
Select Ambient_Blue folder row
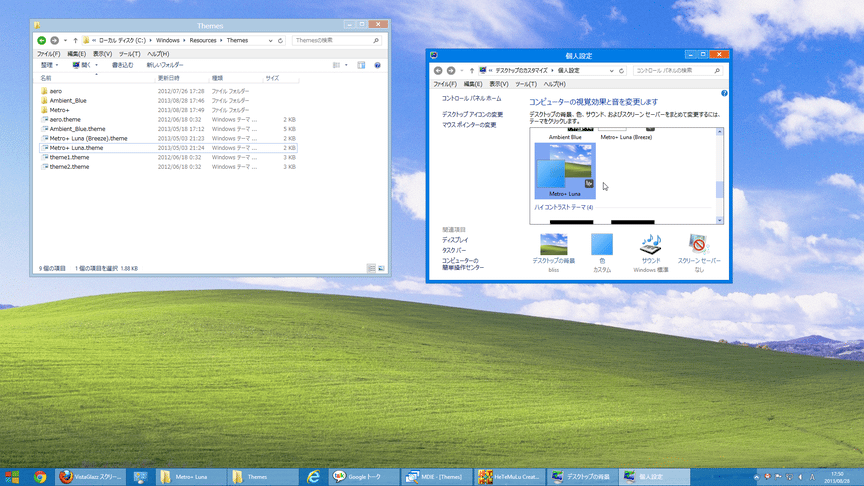click(x=169, y=101)
